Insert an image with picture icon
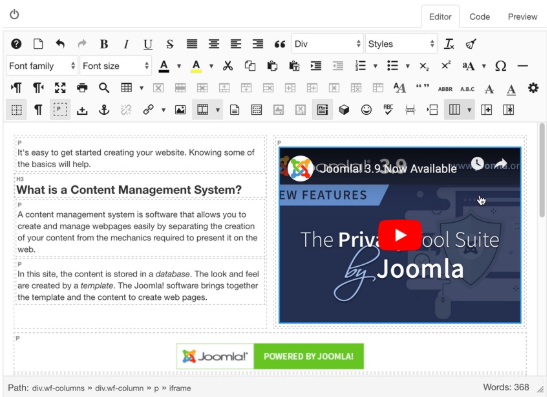Image resolution: width=547 pixels, height=397 pixels. [x=180, y=110]
